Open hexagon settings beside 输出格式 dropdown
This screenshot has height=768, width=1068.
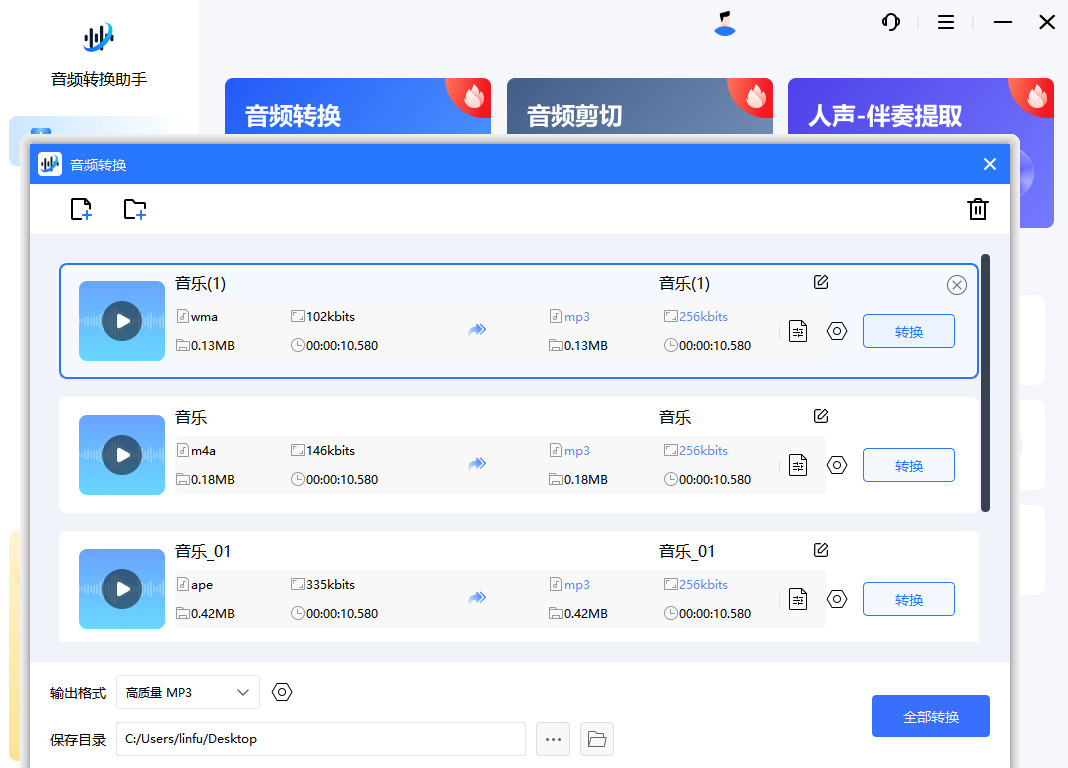(x=281, y=692)
